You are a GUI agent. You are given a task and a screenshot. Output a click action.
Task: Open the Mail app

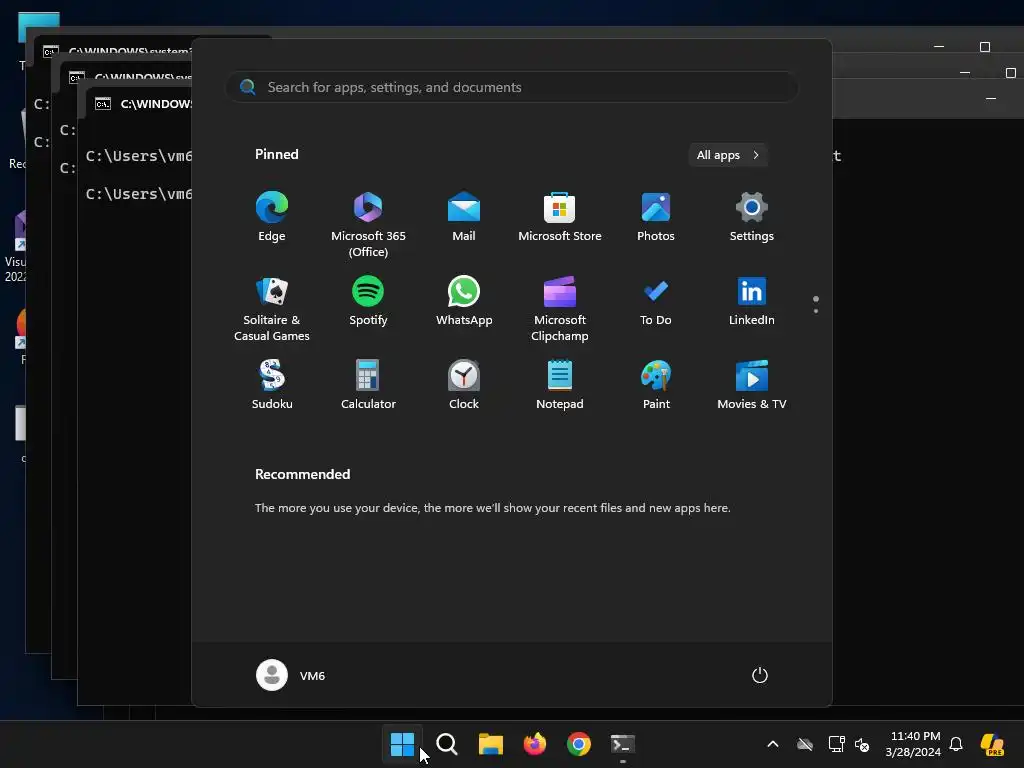pyautogui.click(x=464, y=217)
